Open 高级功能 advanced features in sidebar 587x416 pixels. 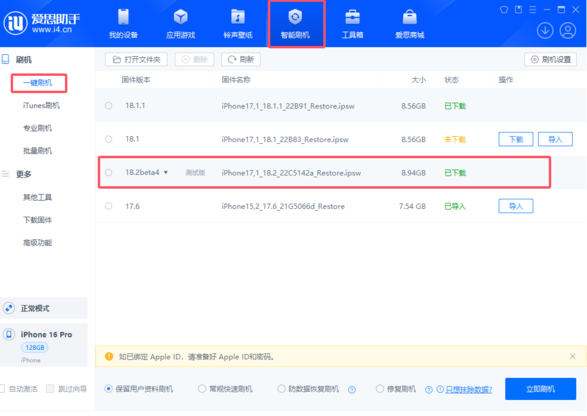click(37, 243)
